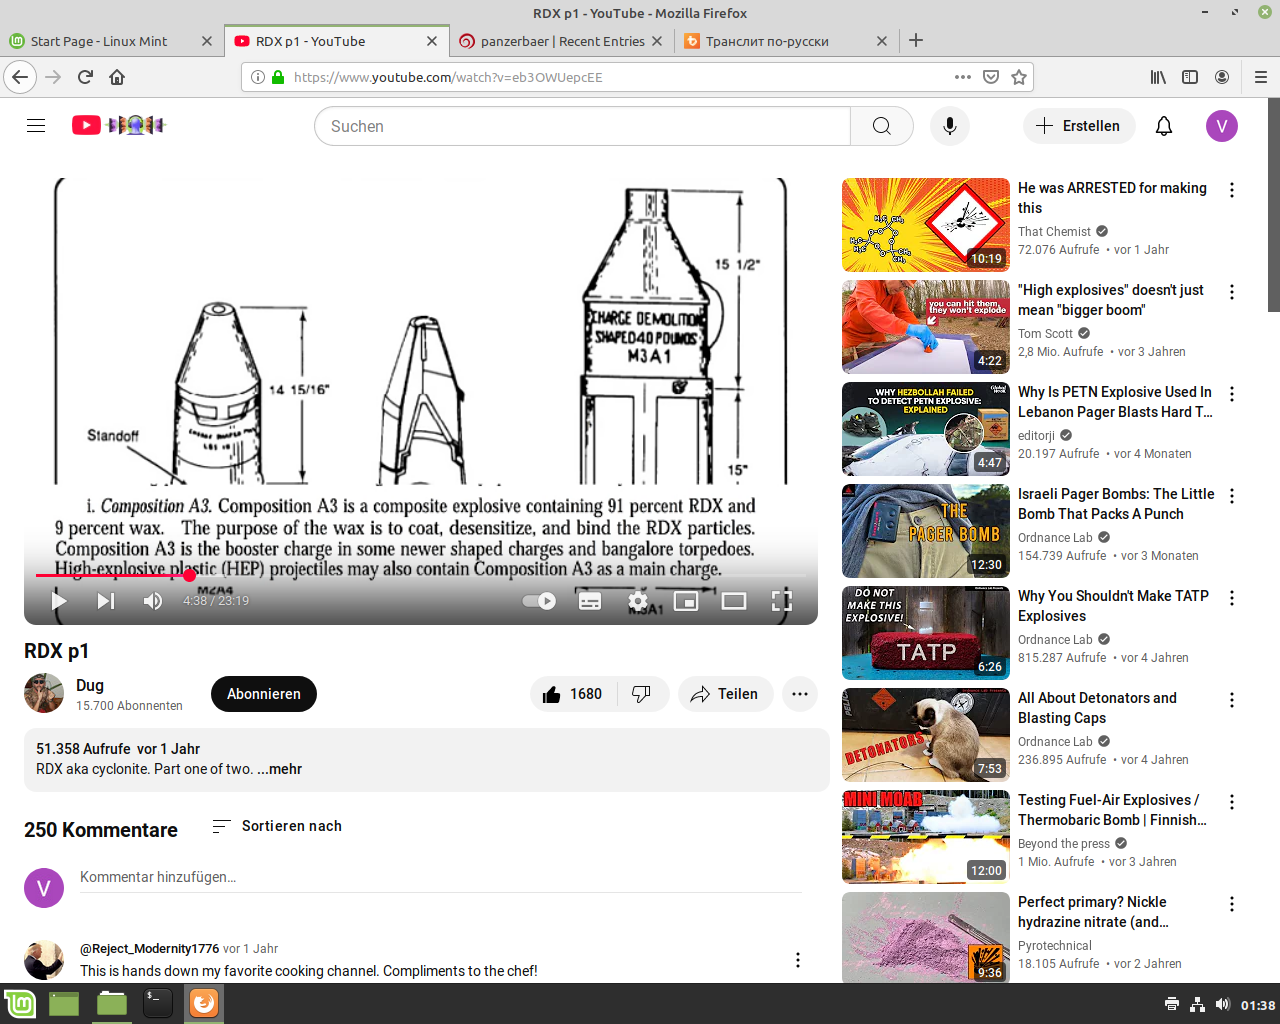This screenshot has height=1024, width=1280.
Task: Launch the terminal from the panel
Action: tap(158, 1003)
